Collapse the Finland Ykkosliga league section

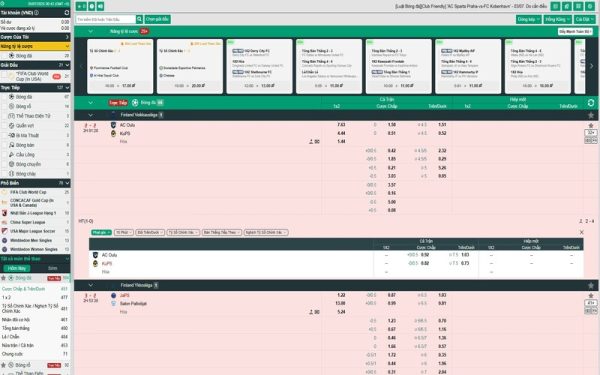click(90, 285)
